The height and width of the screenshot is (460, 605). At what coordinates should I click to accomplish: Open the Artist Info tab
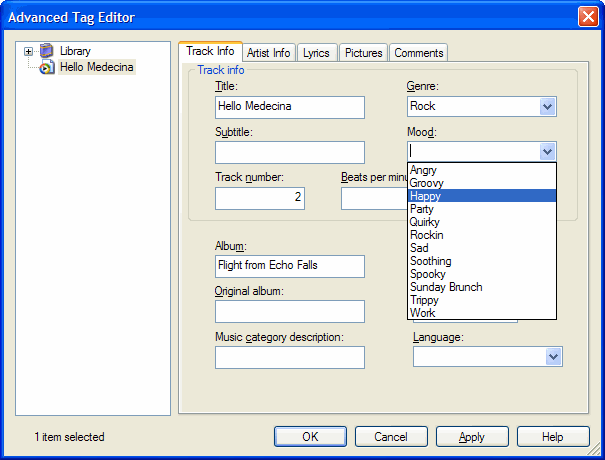269,52
